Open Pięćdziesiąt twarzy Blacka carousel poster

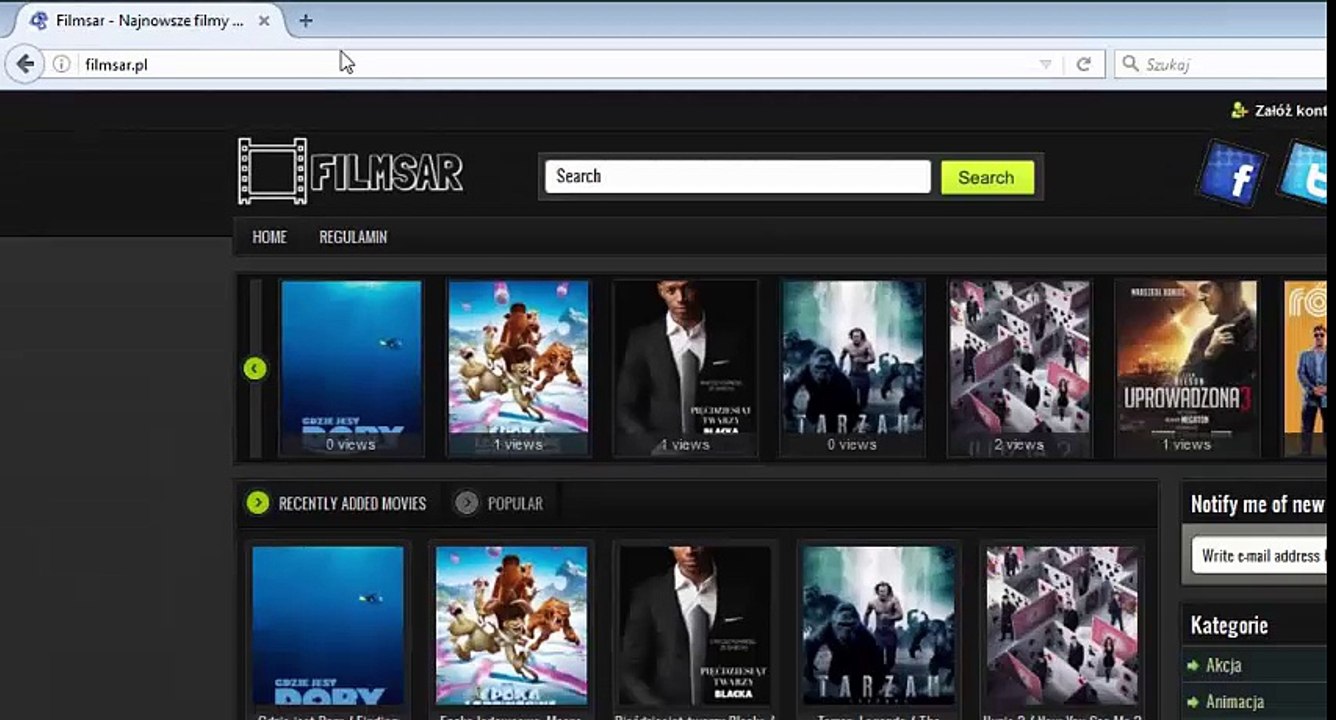(685, 368)
